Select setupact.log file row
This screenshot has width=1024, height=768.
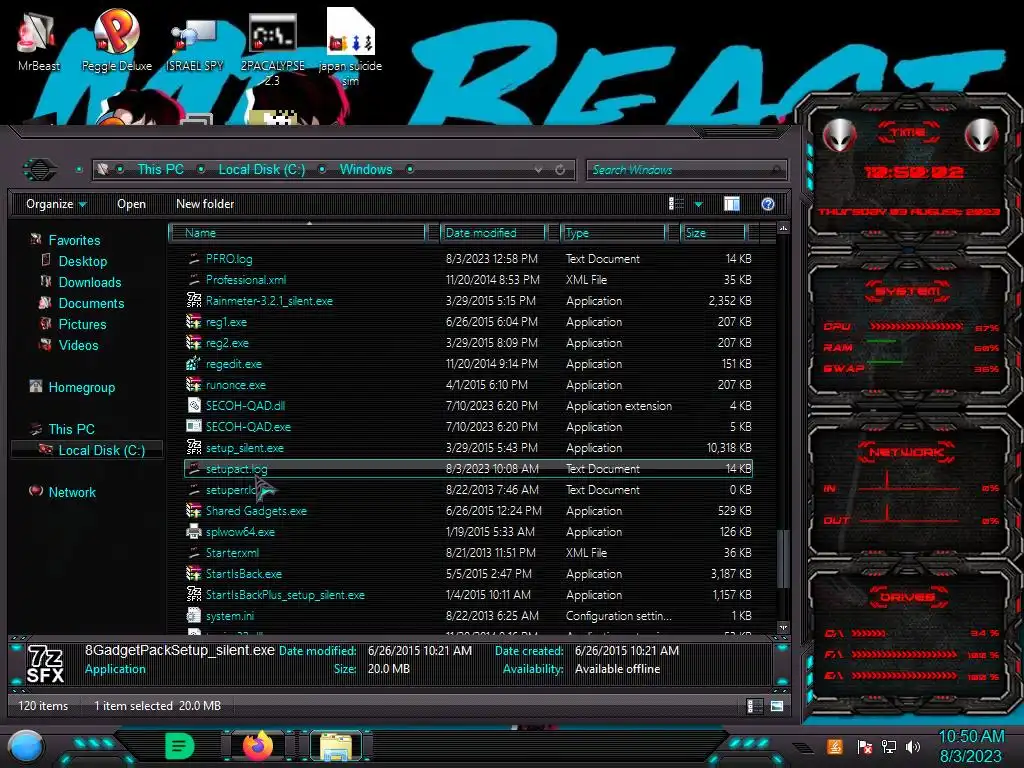pos(468,468)
